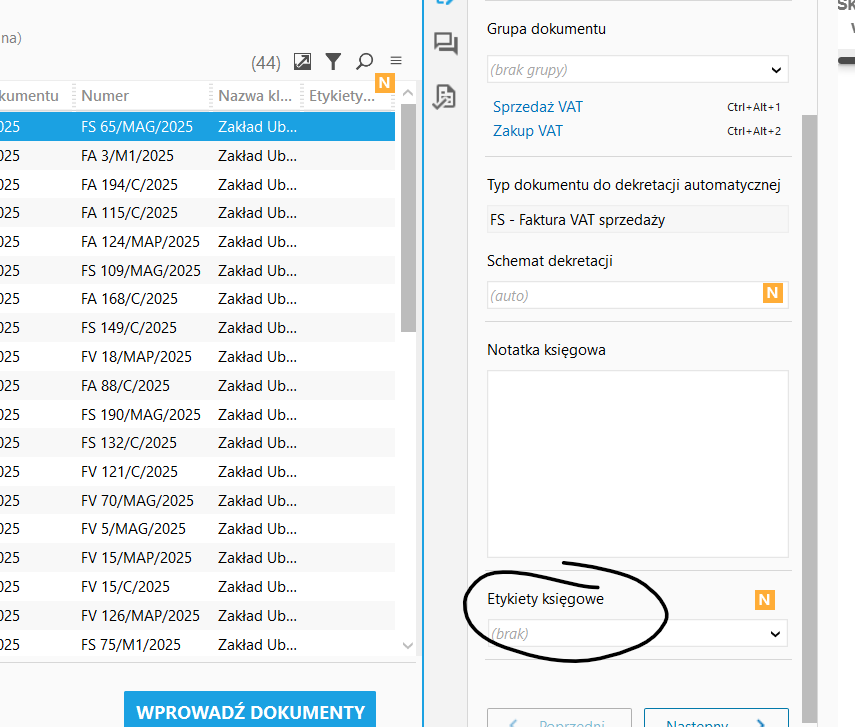Click the orange N badge above the Etykiety column
This screenshot has width=855, height=727.
tap(385, 82)
